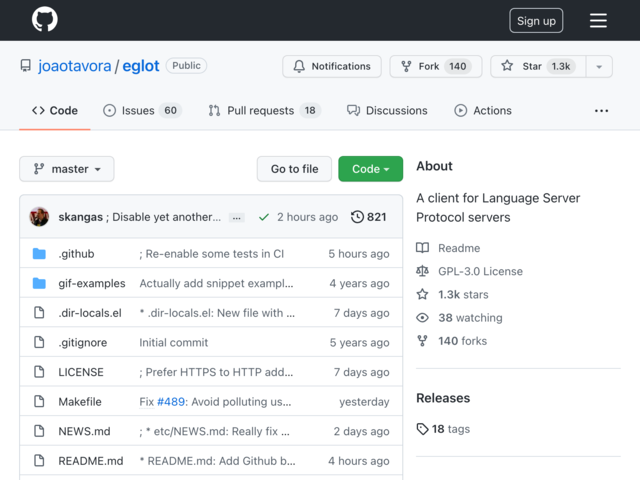The image size is (640, 480).
Task: Switch to the Issues tab
Action: pos(142,111)
